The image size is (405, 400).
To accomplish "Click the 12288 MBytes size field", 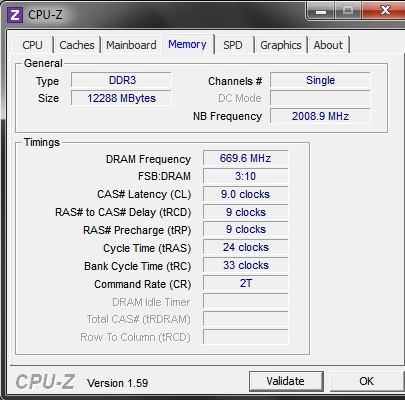I will point(121,98).
